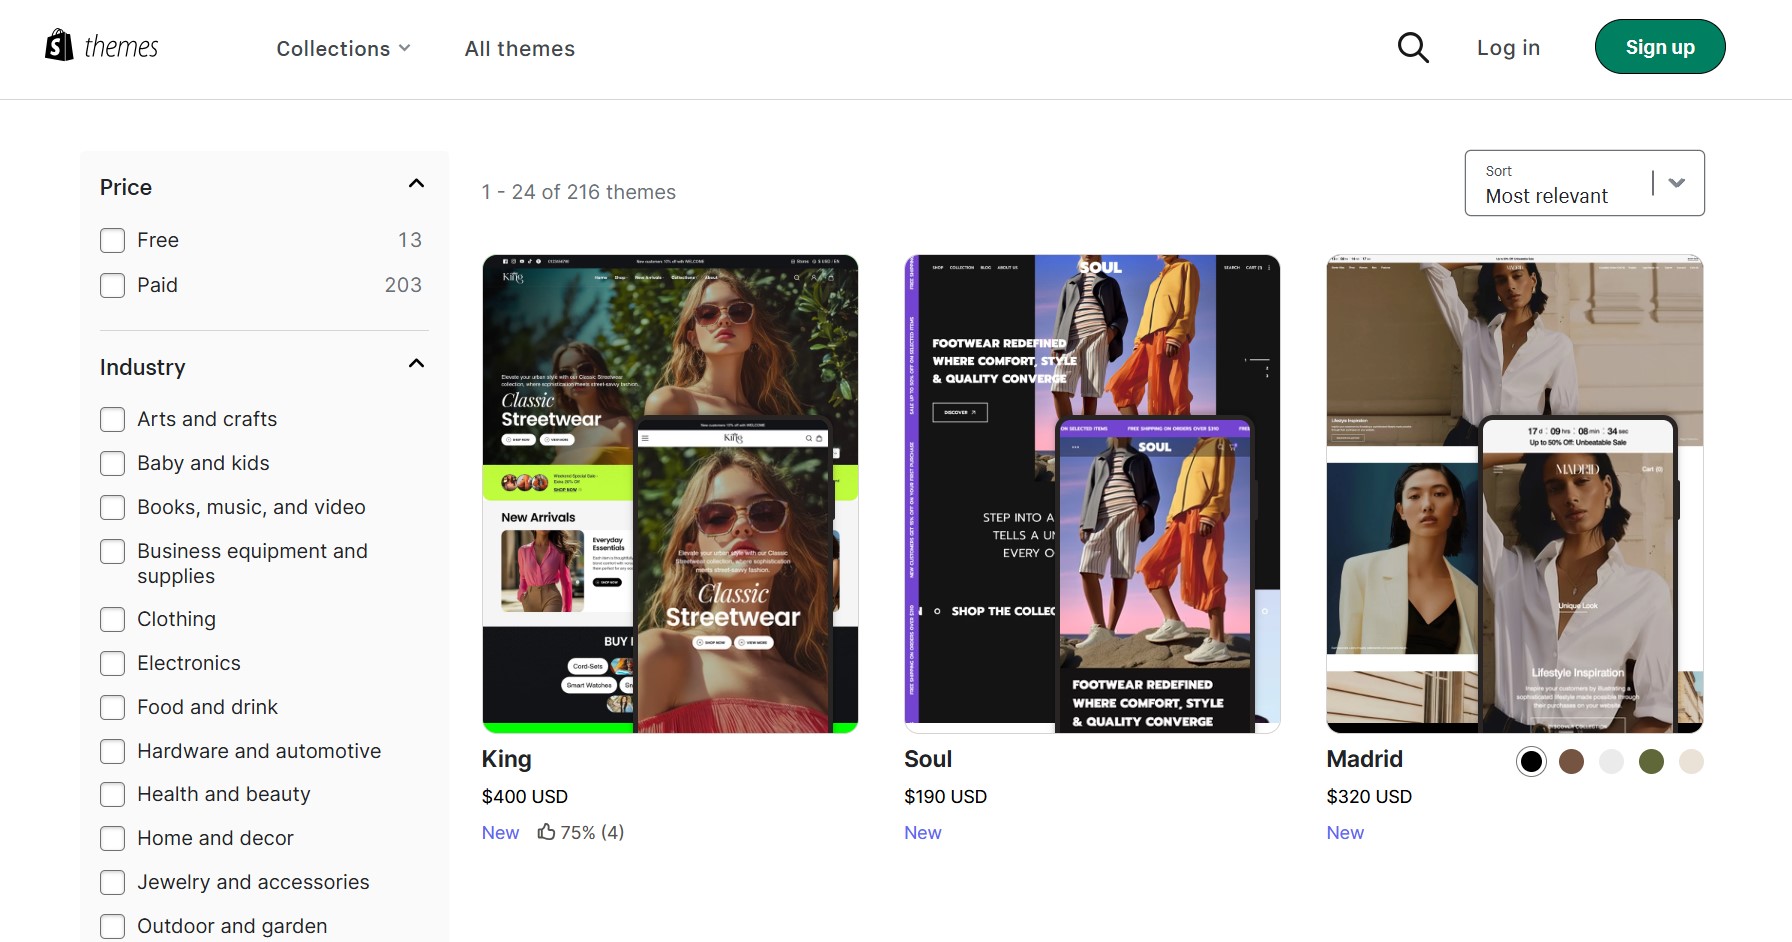Check the Free price filter
Screen dimensions: 1792x942
tap(112, 240)
